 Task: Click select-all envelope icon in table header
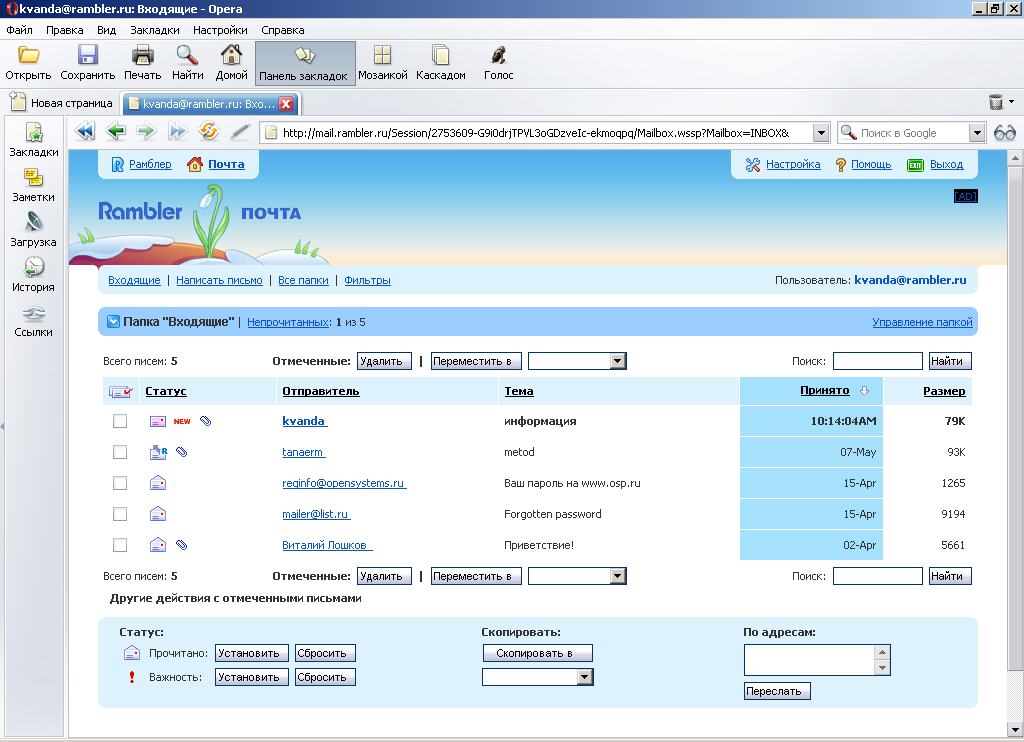click(x=120, y=391)
